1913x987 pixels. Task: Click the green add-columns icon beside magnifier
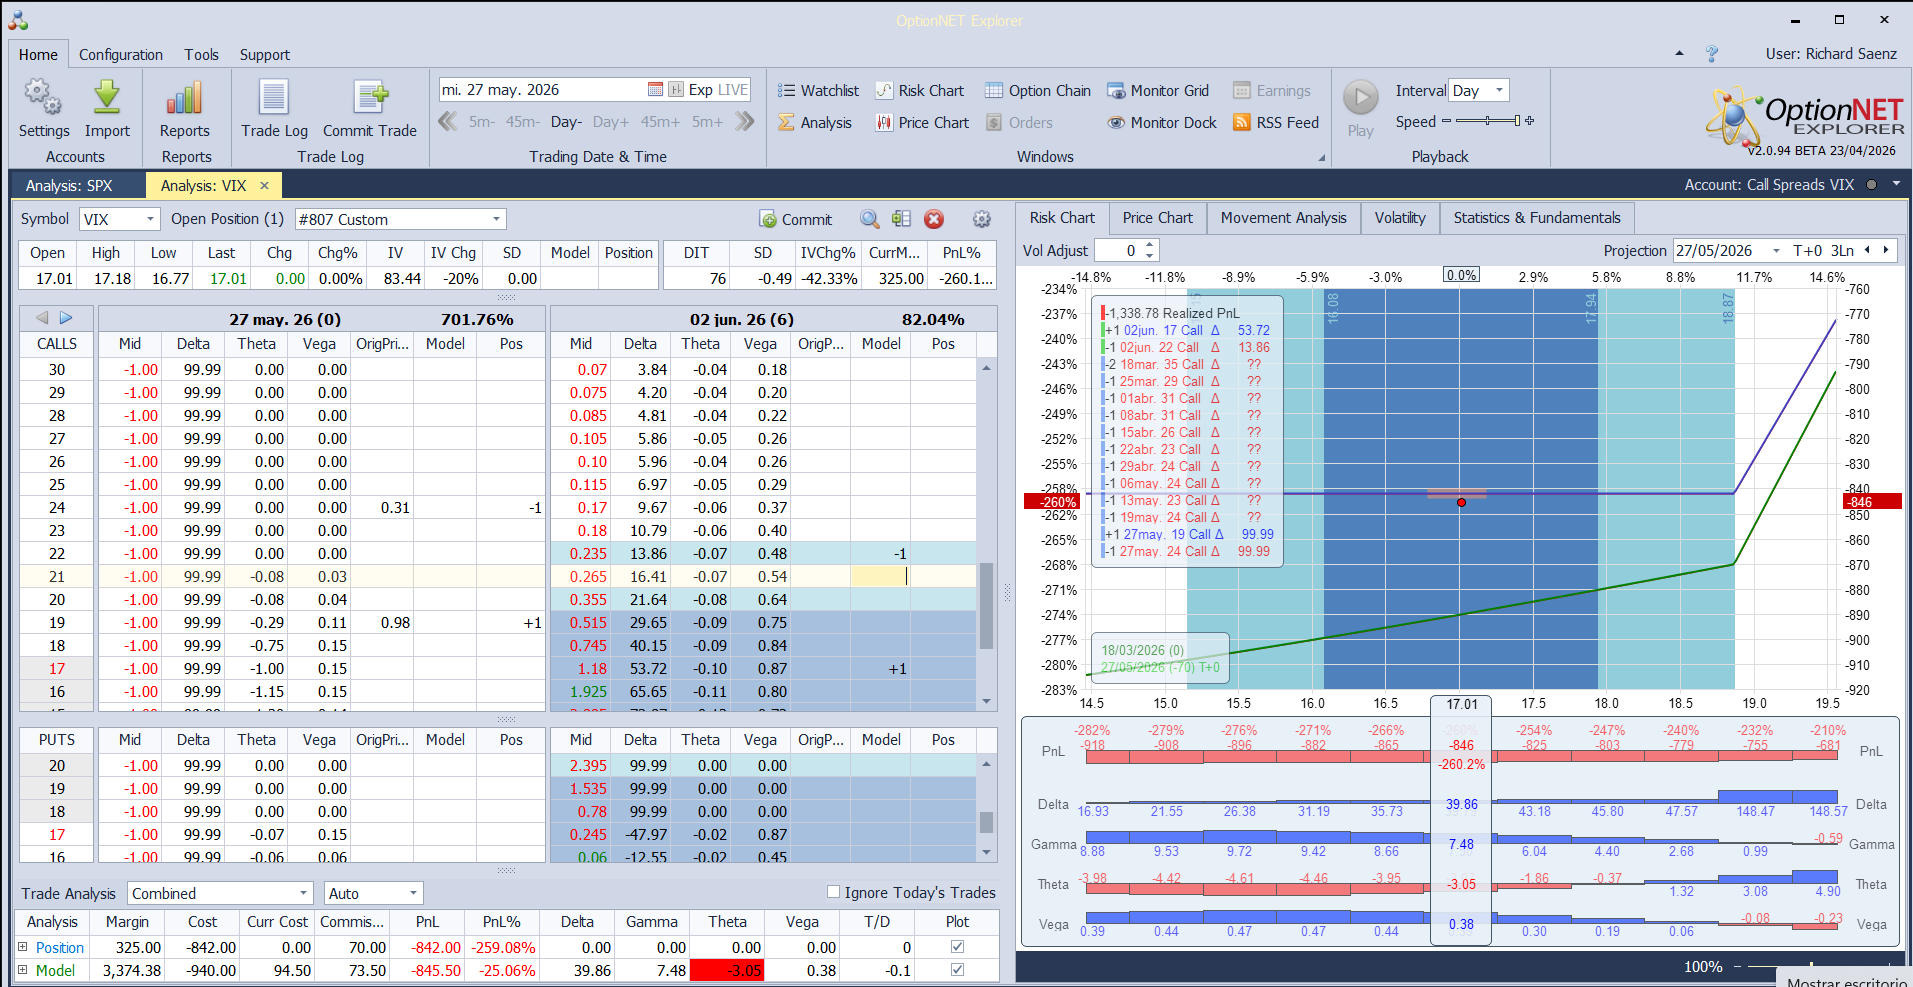click(901, 219)
